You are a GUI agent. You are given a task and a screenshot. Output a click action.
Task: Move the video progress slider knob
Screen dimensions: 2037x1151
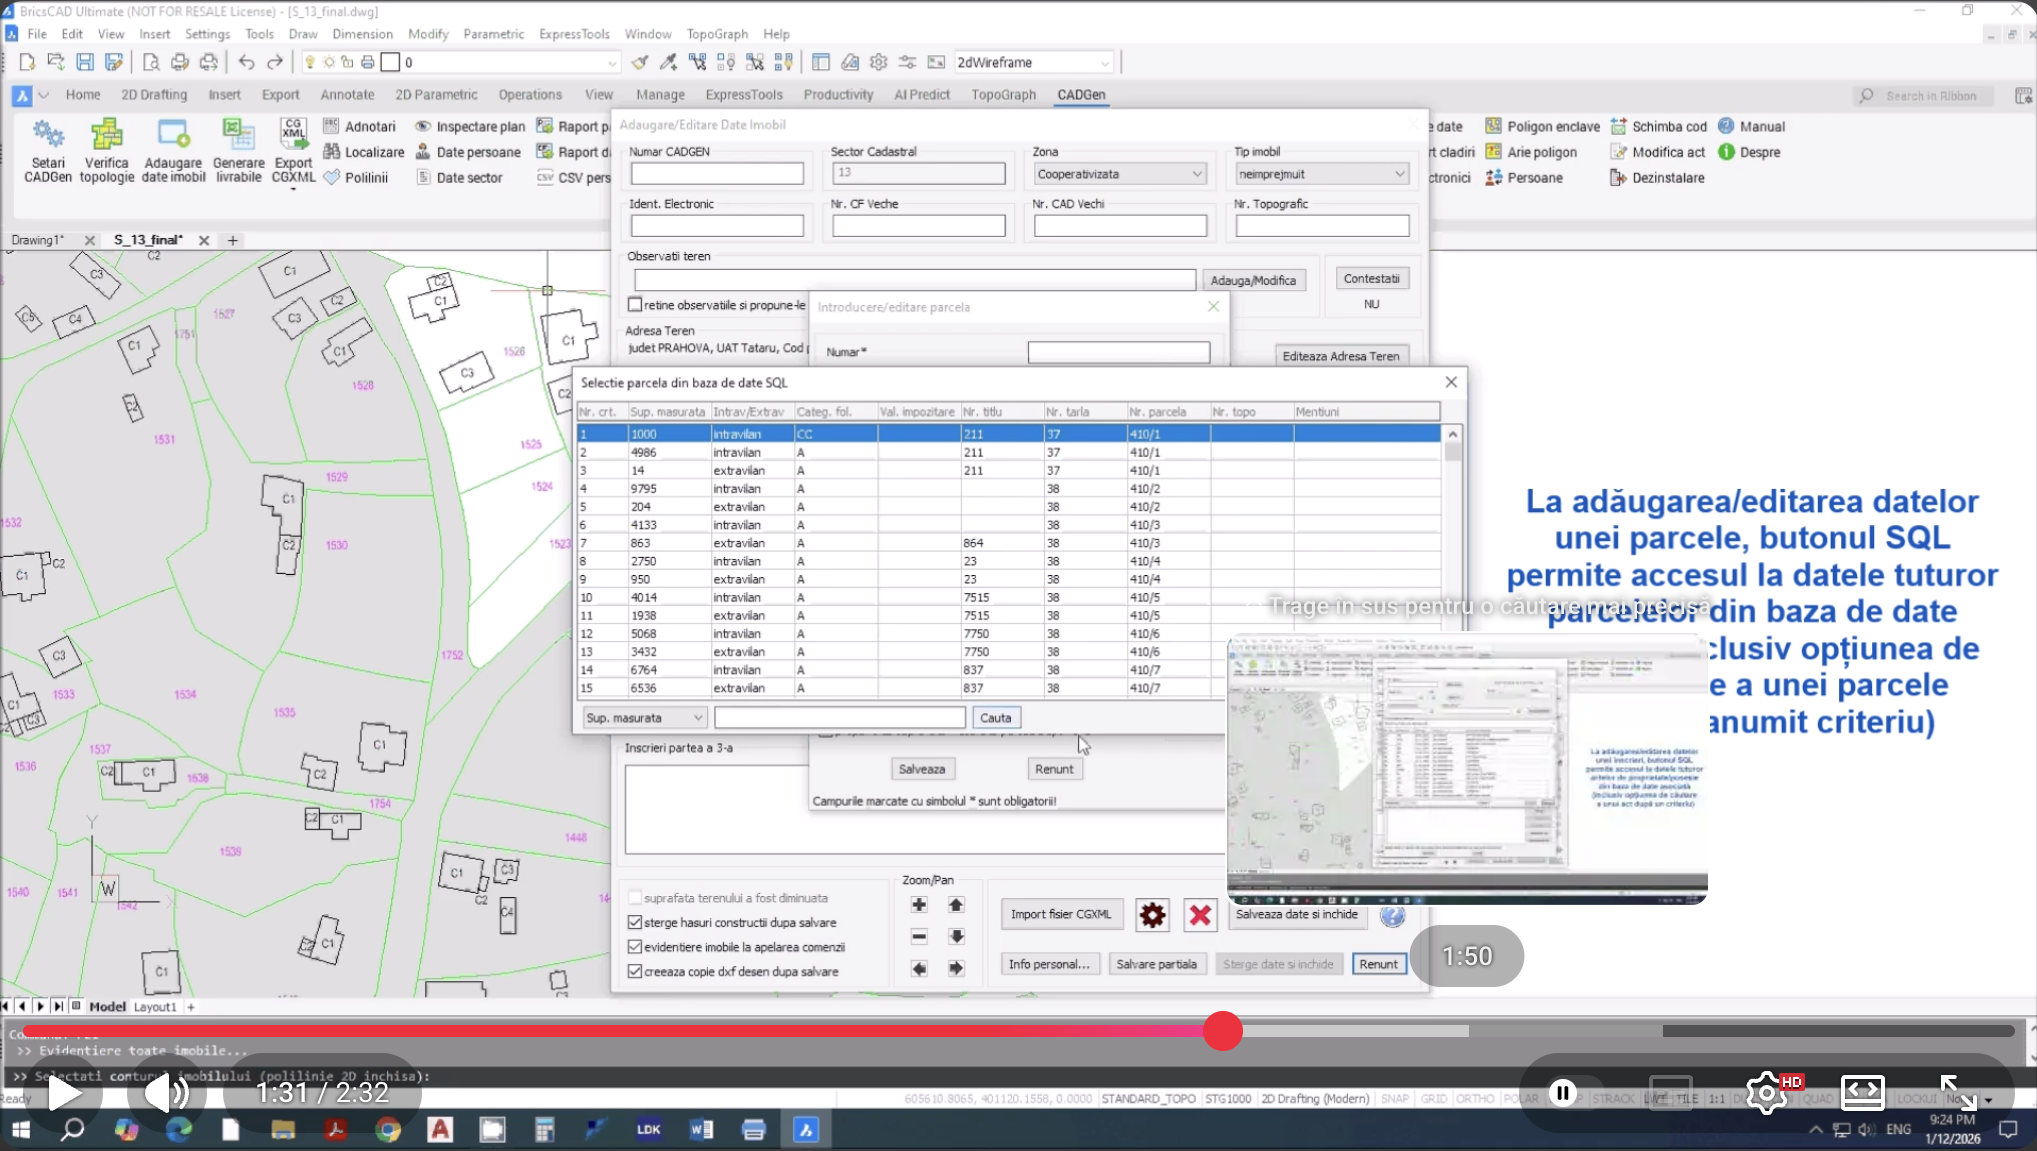pyautogui.click(x=1222, y=1030)
